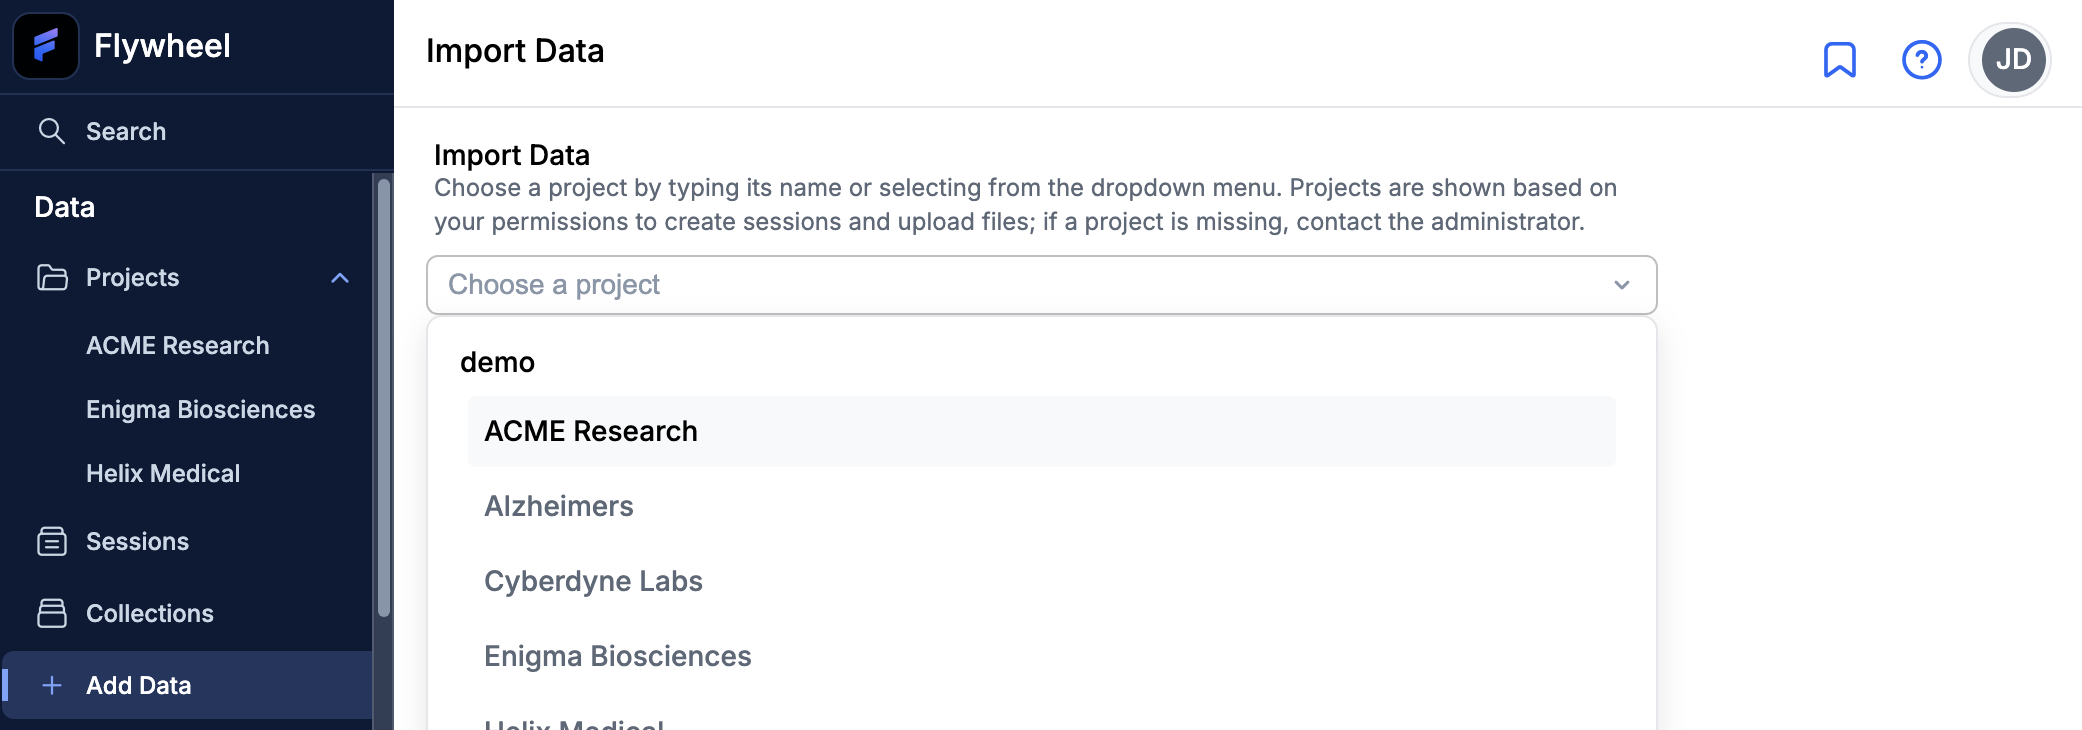Viewport: 2082px width, 730px height.
Task: Click the Projects folder icon
Action: coord(52,277)
